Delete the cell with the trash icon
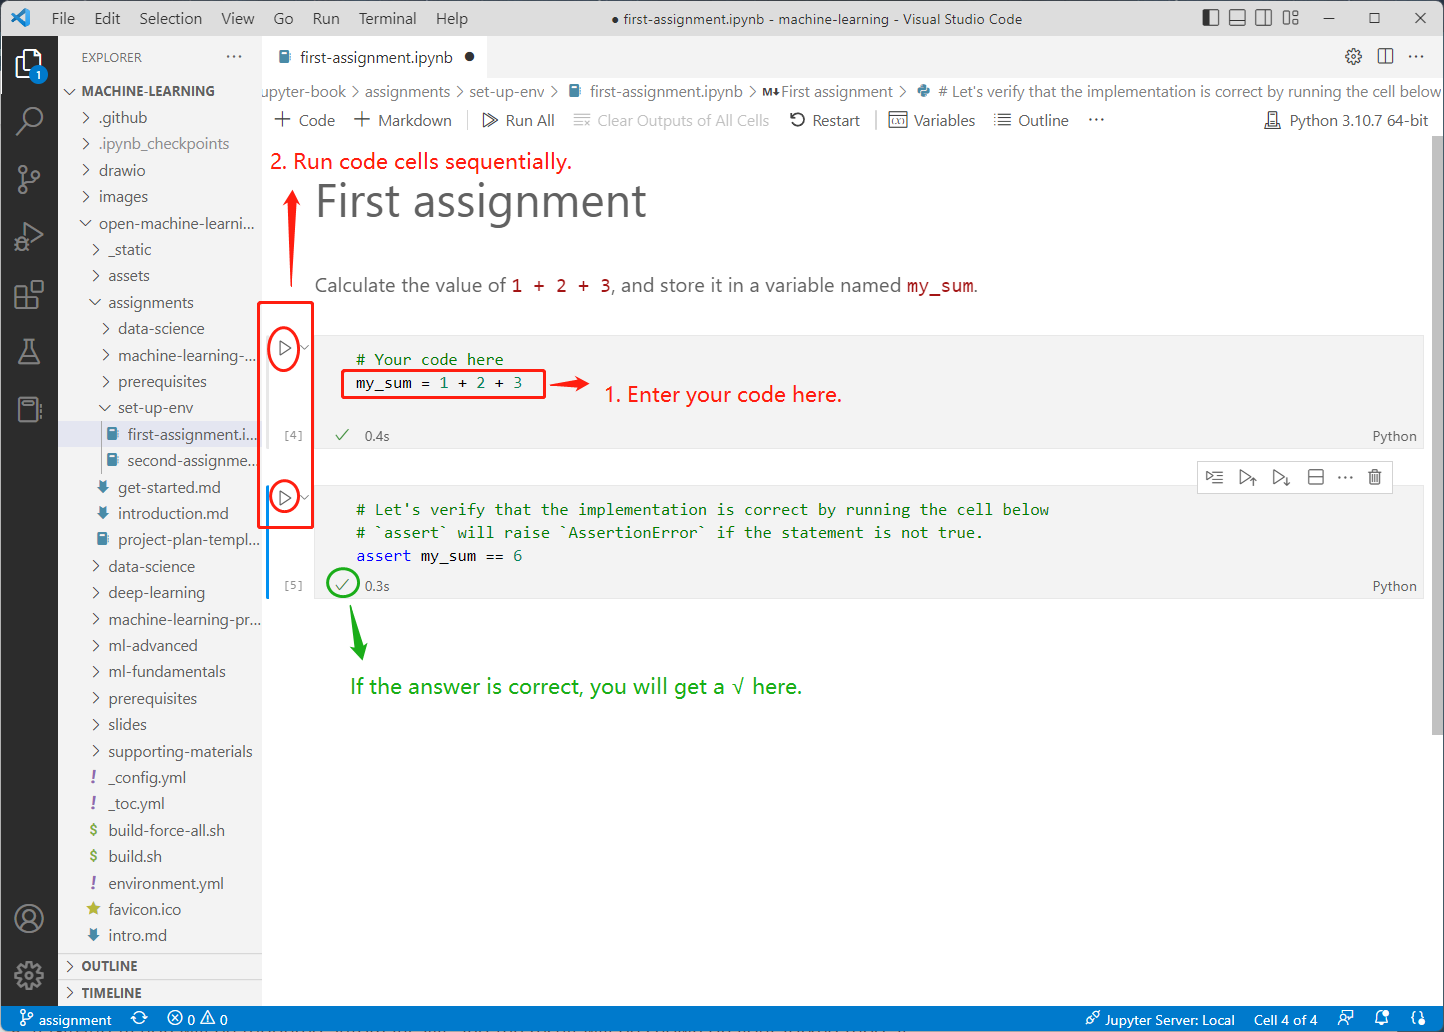This screenshot has width=1444, height=1032. (1375, 477)
